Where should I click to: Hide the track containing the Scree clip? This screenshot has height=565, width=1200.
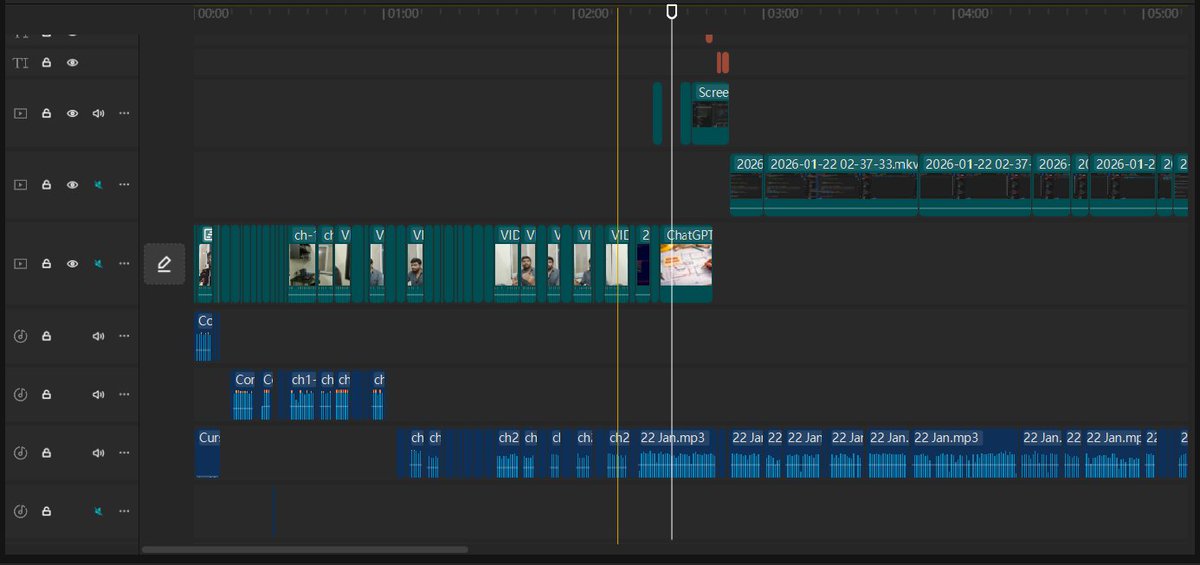click(72, 113)
